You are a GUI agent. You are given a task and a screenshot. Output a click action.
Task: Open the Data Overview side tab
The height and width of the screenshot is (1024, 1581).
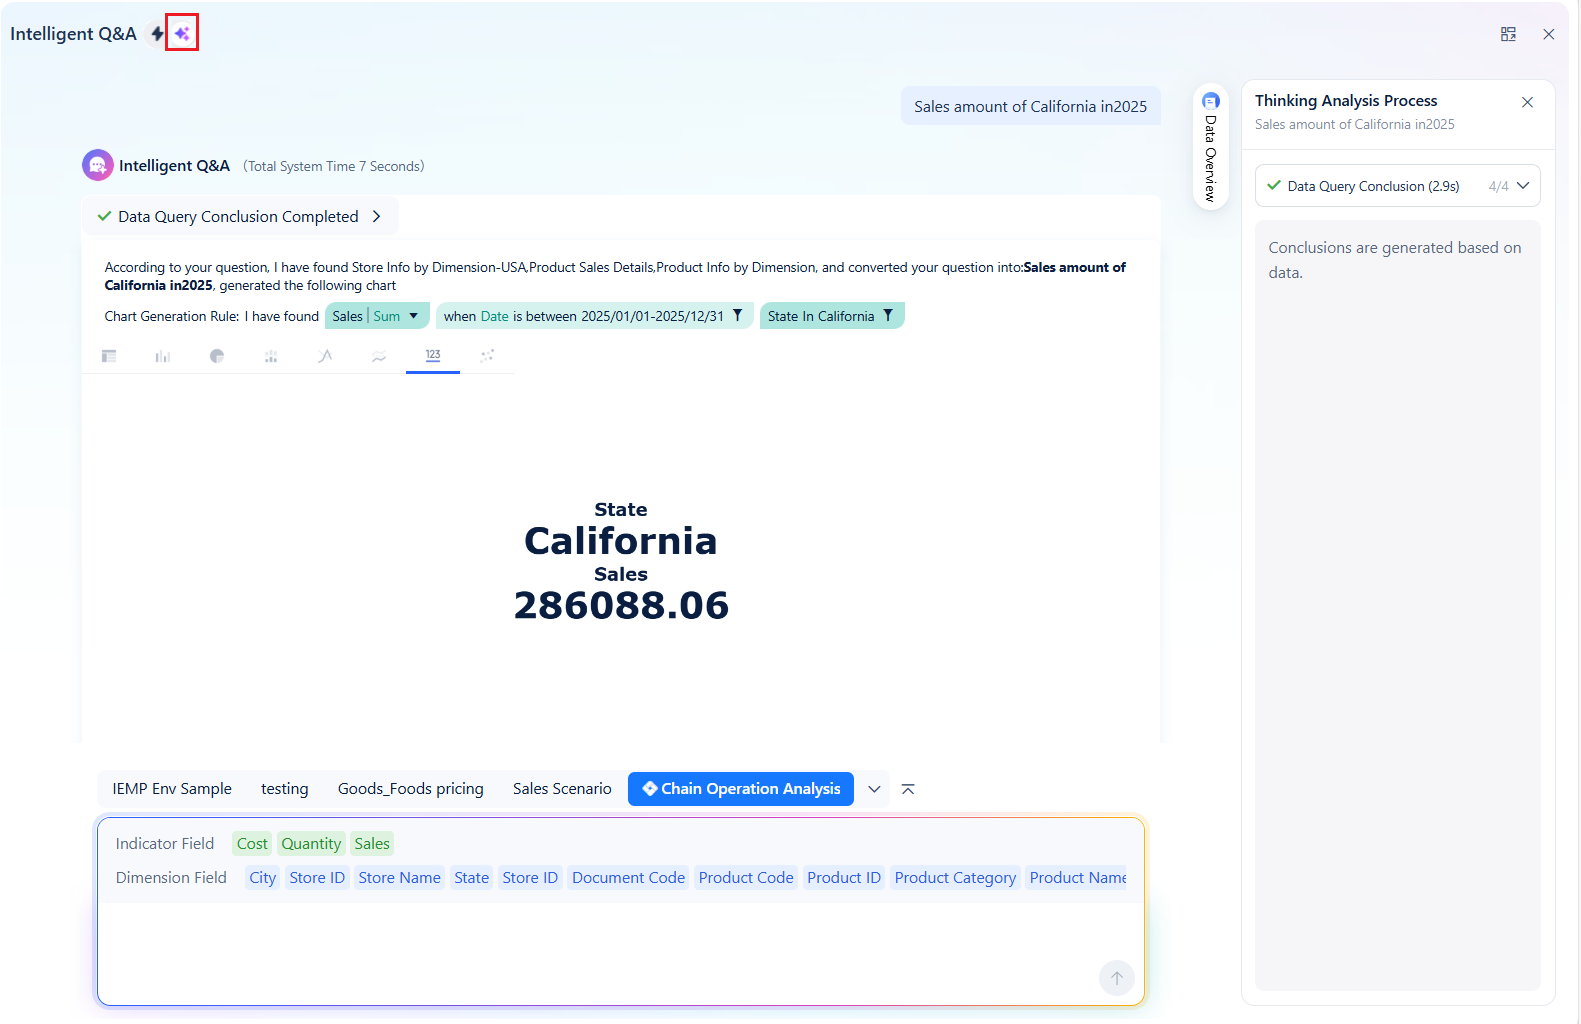pos(1211,147)
